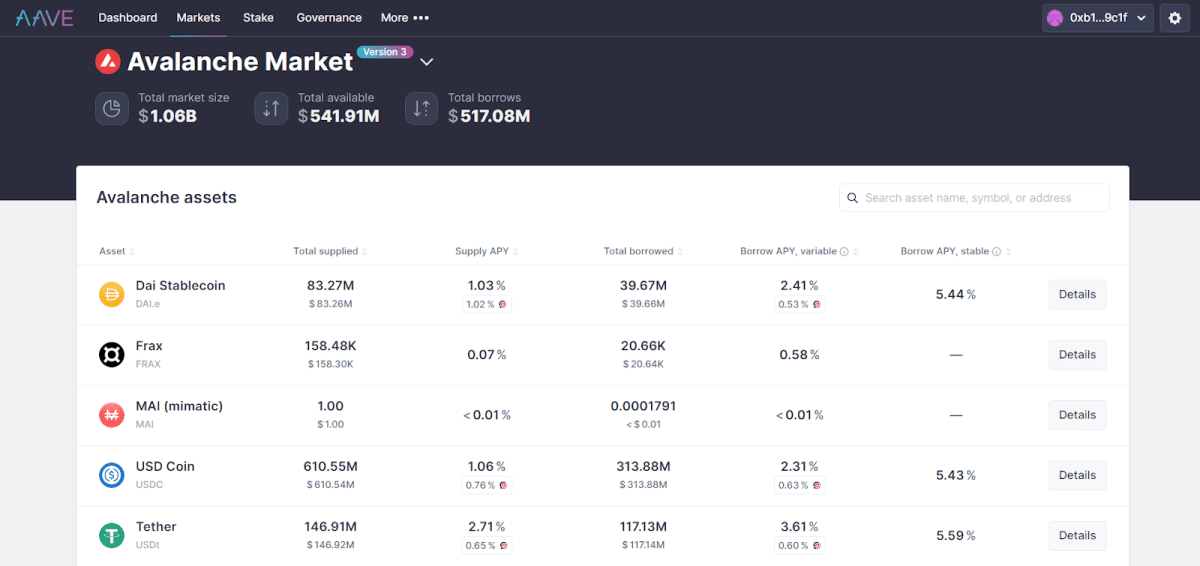Click the MAI (mimatic) token icon
Image resolution: width=1200 pixels, height=566 pixels.
point(111,415)
